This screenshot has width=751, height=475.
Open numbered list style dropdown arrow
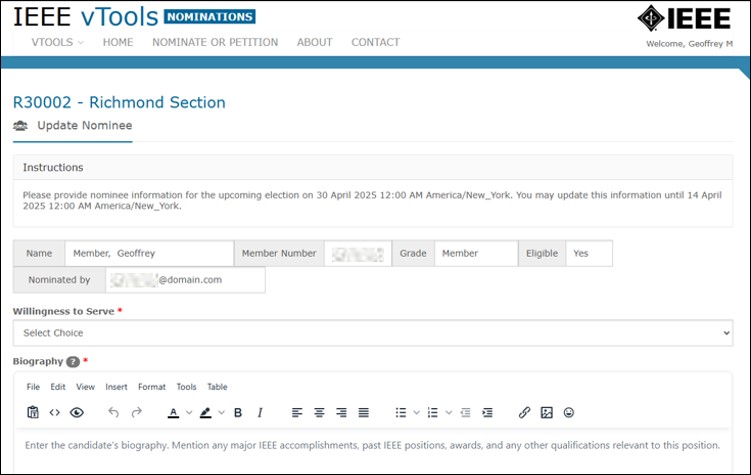pyautogui.click(x=449, y=412)
